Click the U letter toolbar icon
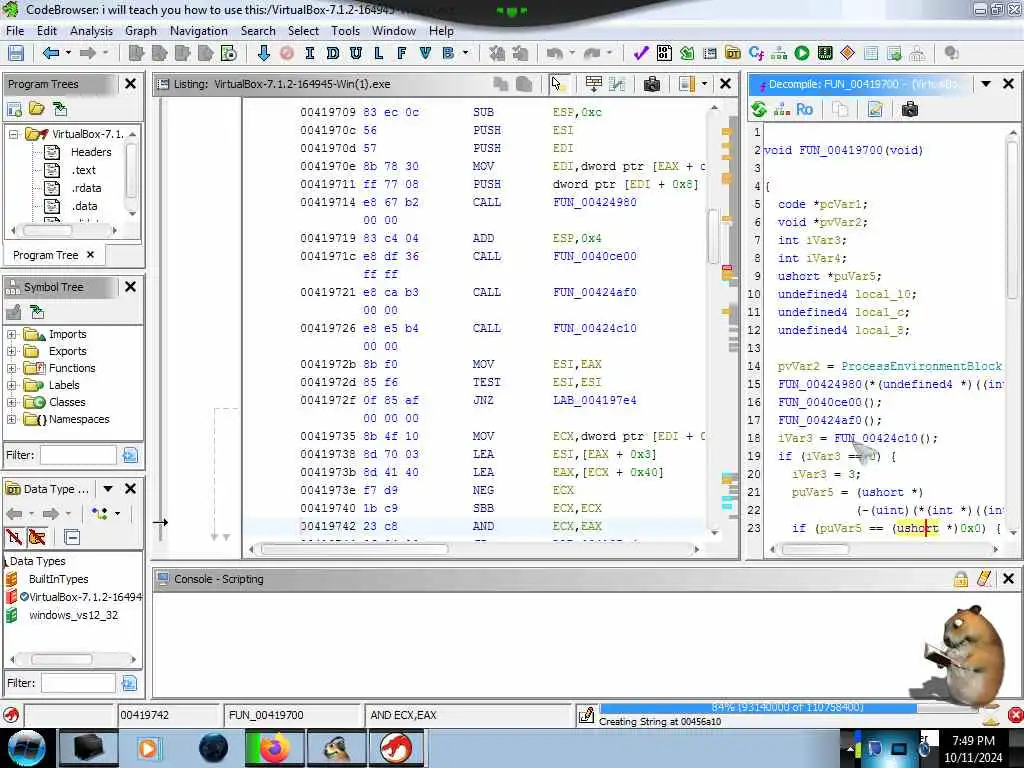1024x768 pixels. [x=356, y=54]
